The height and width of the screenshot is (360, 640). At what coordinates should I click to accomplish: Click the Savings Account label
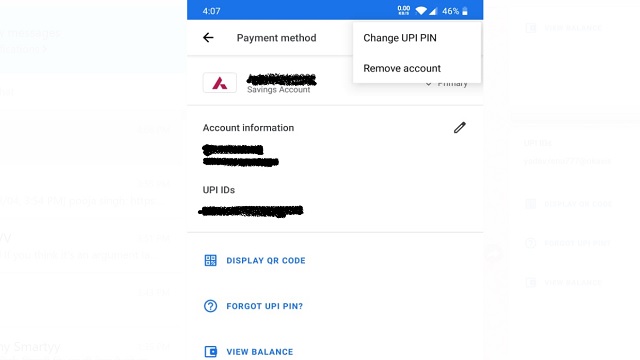point(278,90)
